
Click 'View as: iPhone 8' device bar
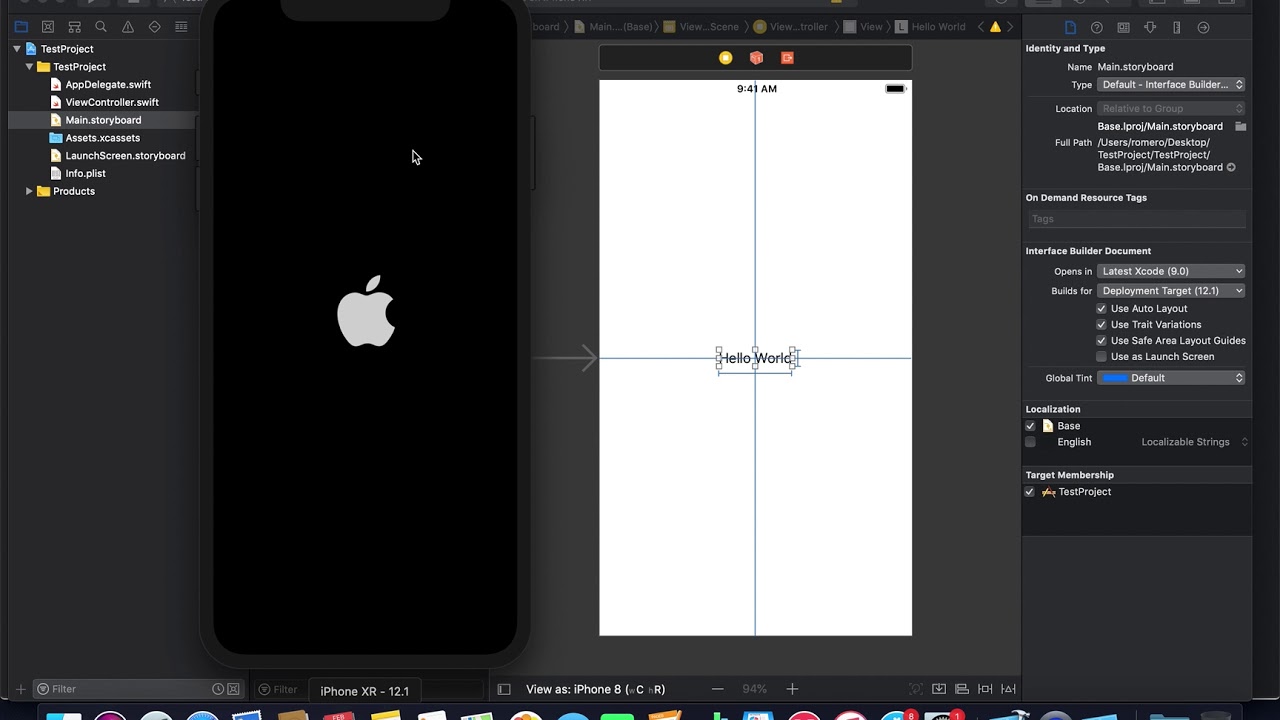(595, 689)
